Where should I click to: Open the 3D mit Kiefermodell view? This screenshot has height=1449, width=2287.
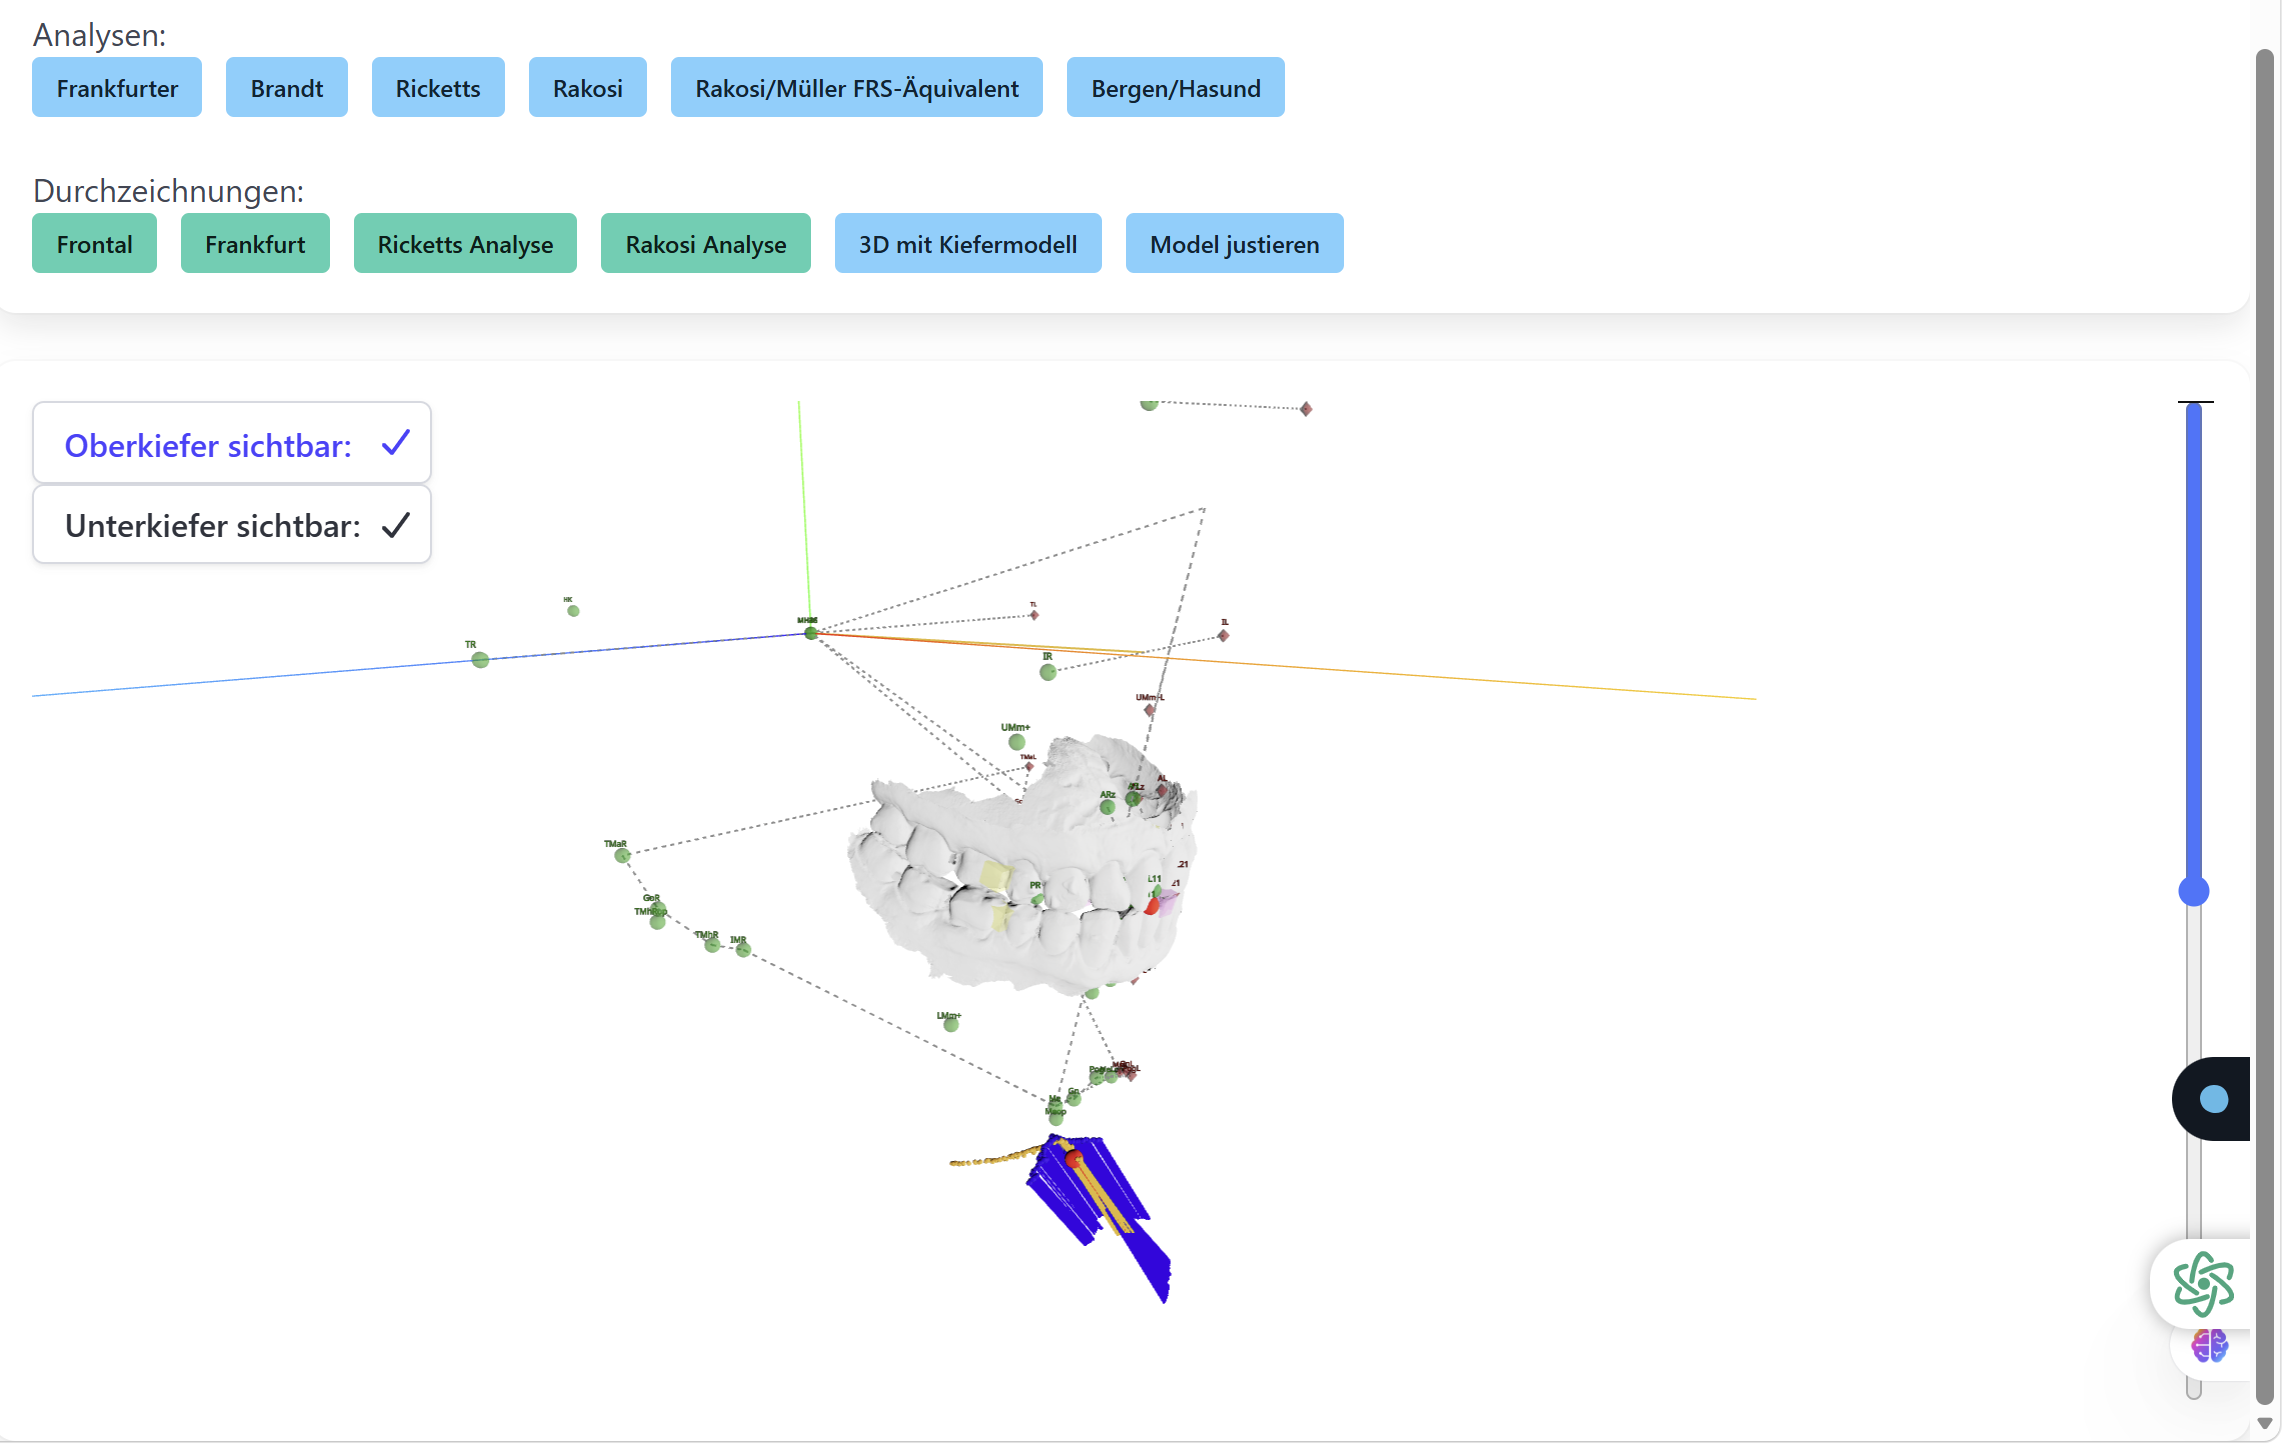967,244
